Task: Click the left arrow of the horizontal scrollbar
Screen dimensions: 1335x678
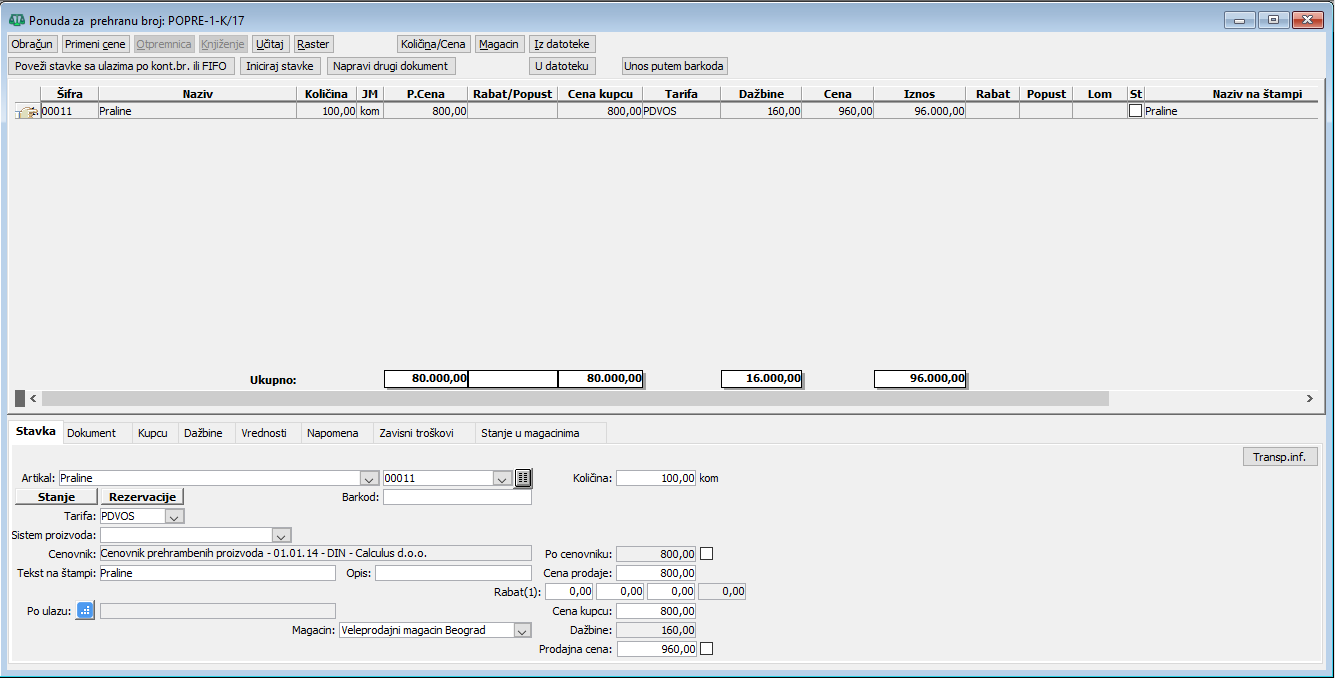Action: pyautogui.click(x=33, y=398)
